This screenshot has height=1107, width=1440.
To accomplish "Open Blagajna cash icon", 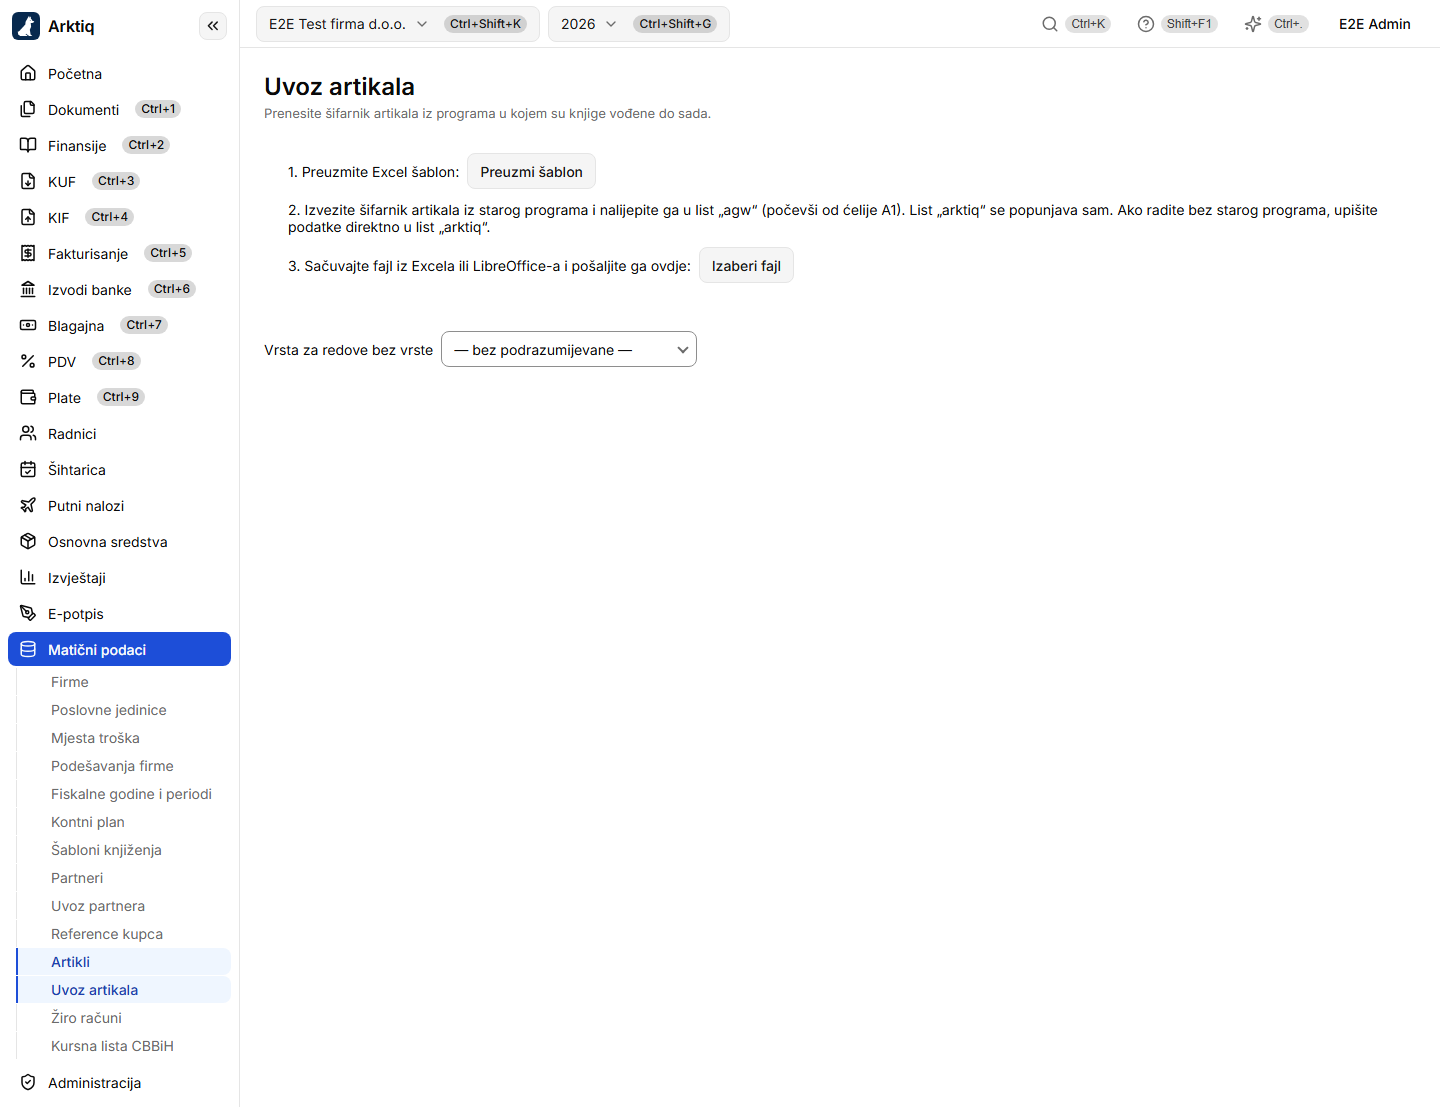I will pyautogui.click(x=28, y=326).
